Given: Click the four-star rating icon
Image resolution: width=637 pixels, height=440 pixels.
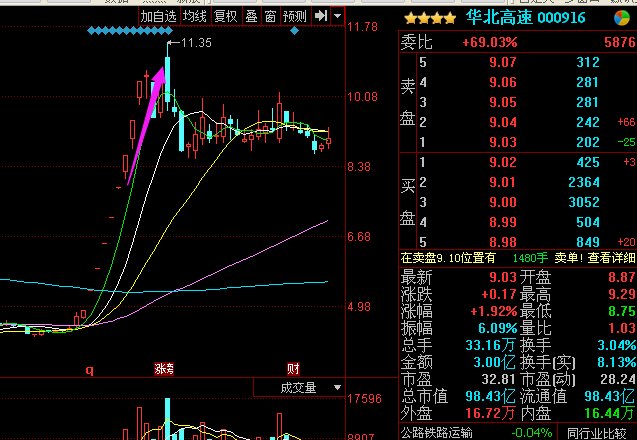Looking at the screenshot, I should coord(431,18).
